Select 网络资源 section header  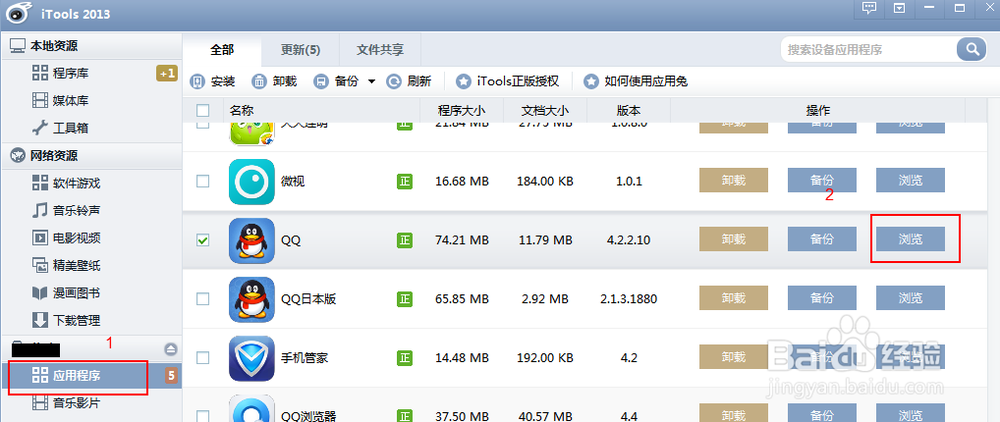tap(91, 156)
